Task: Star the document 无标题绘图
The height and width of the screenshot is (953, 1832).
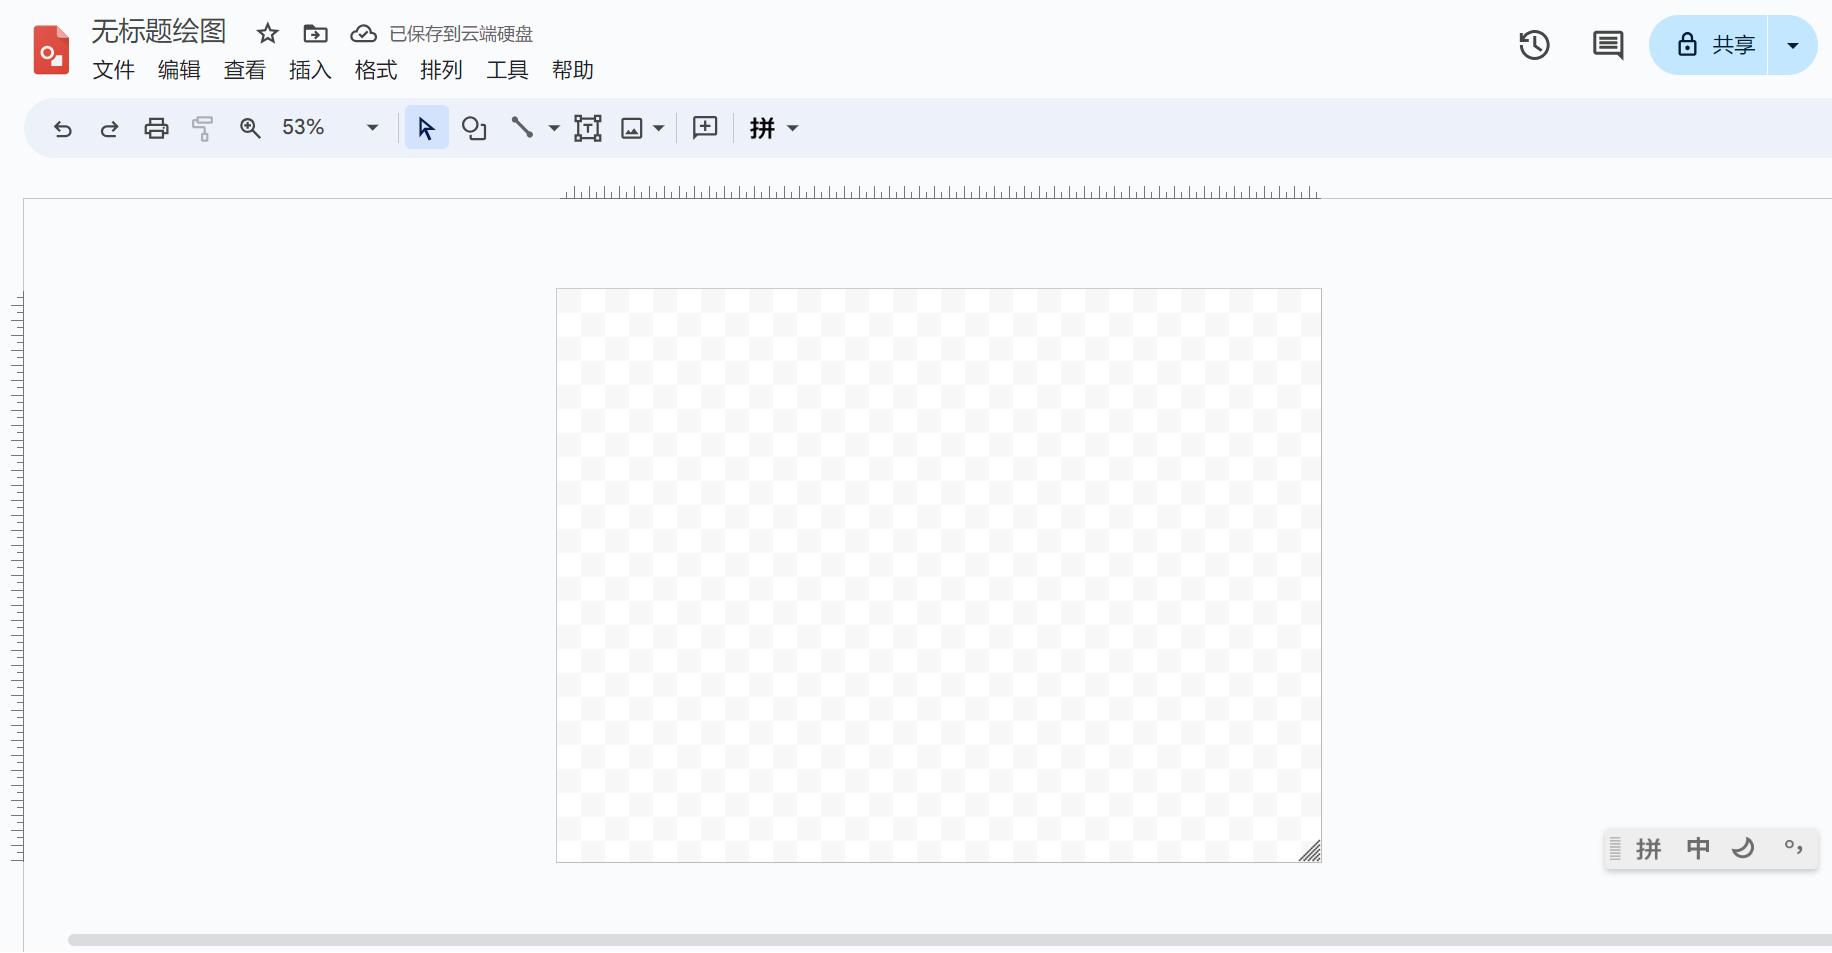Action: (267, 34)
